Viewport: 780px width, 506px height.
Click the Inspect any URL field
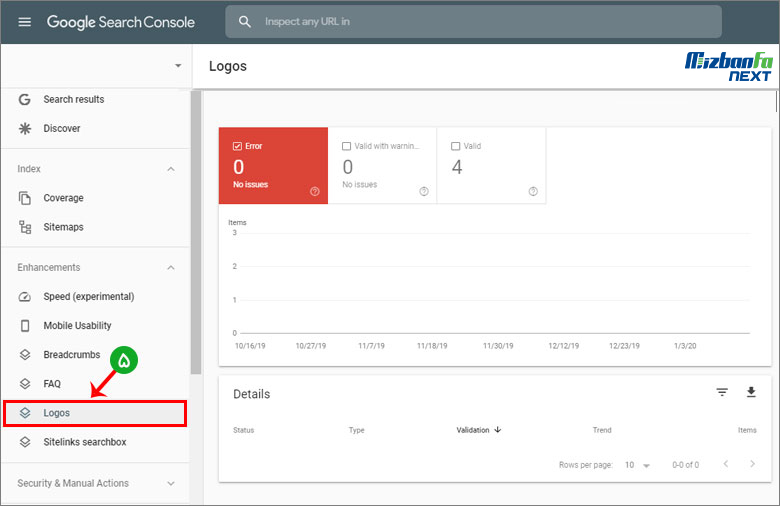point(473,21)
